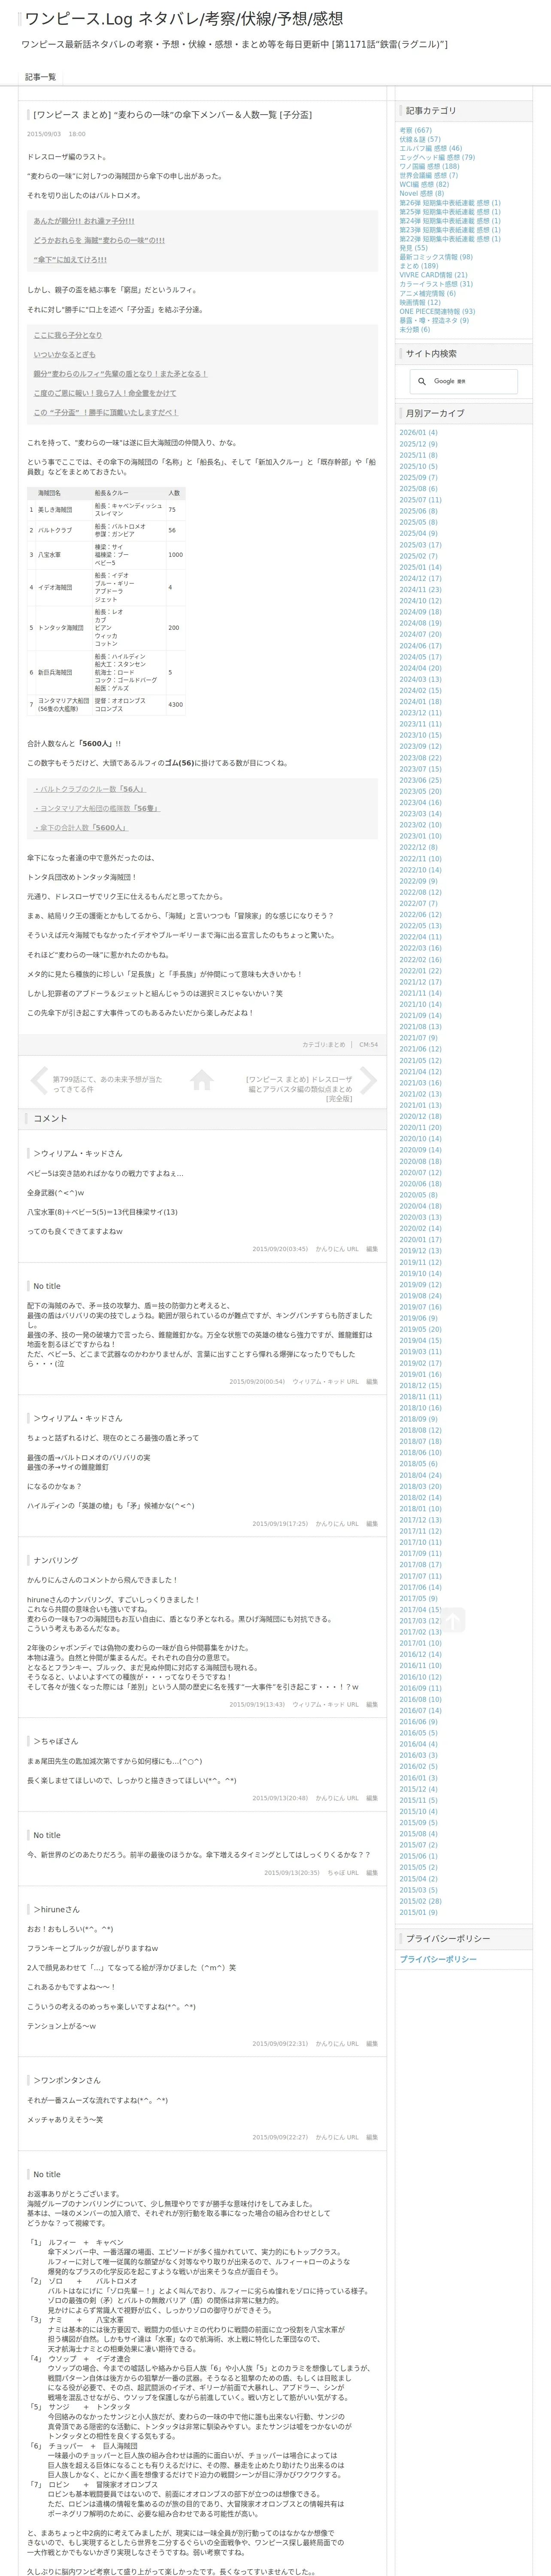This screenshot has width=551, height=2576.
Task: Open the 2015/01 (9) monthly archive
Action: click(418, 1912)
